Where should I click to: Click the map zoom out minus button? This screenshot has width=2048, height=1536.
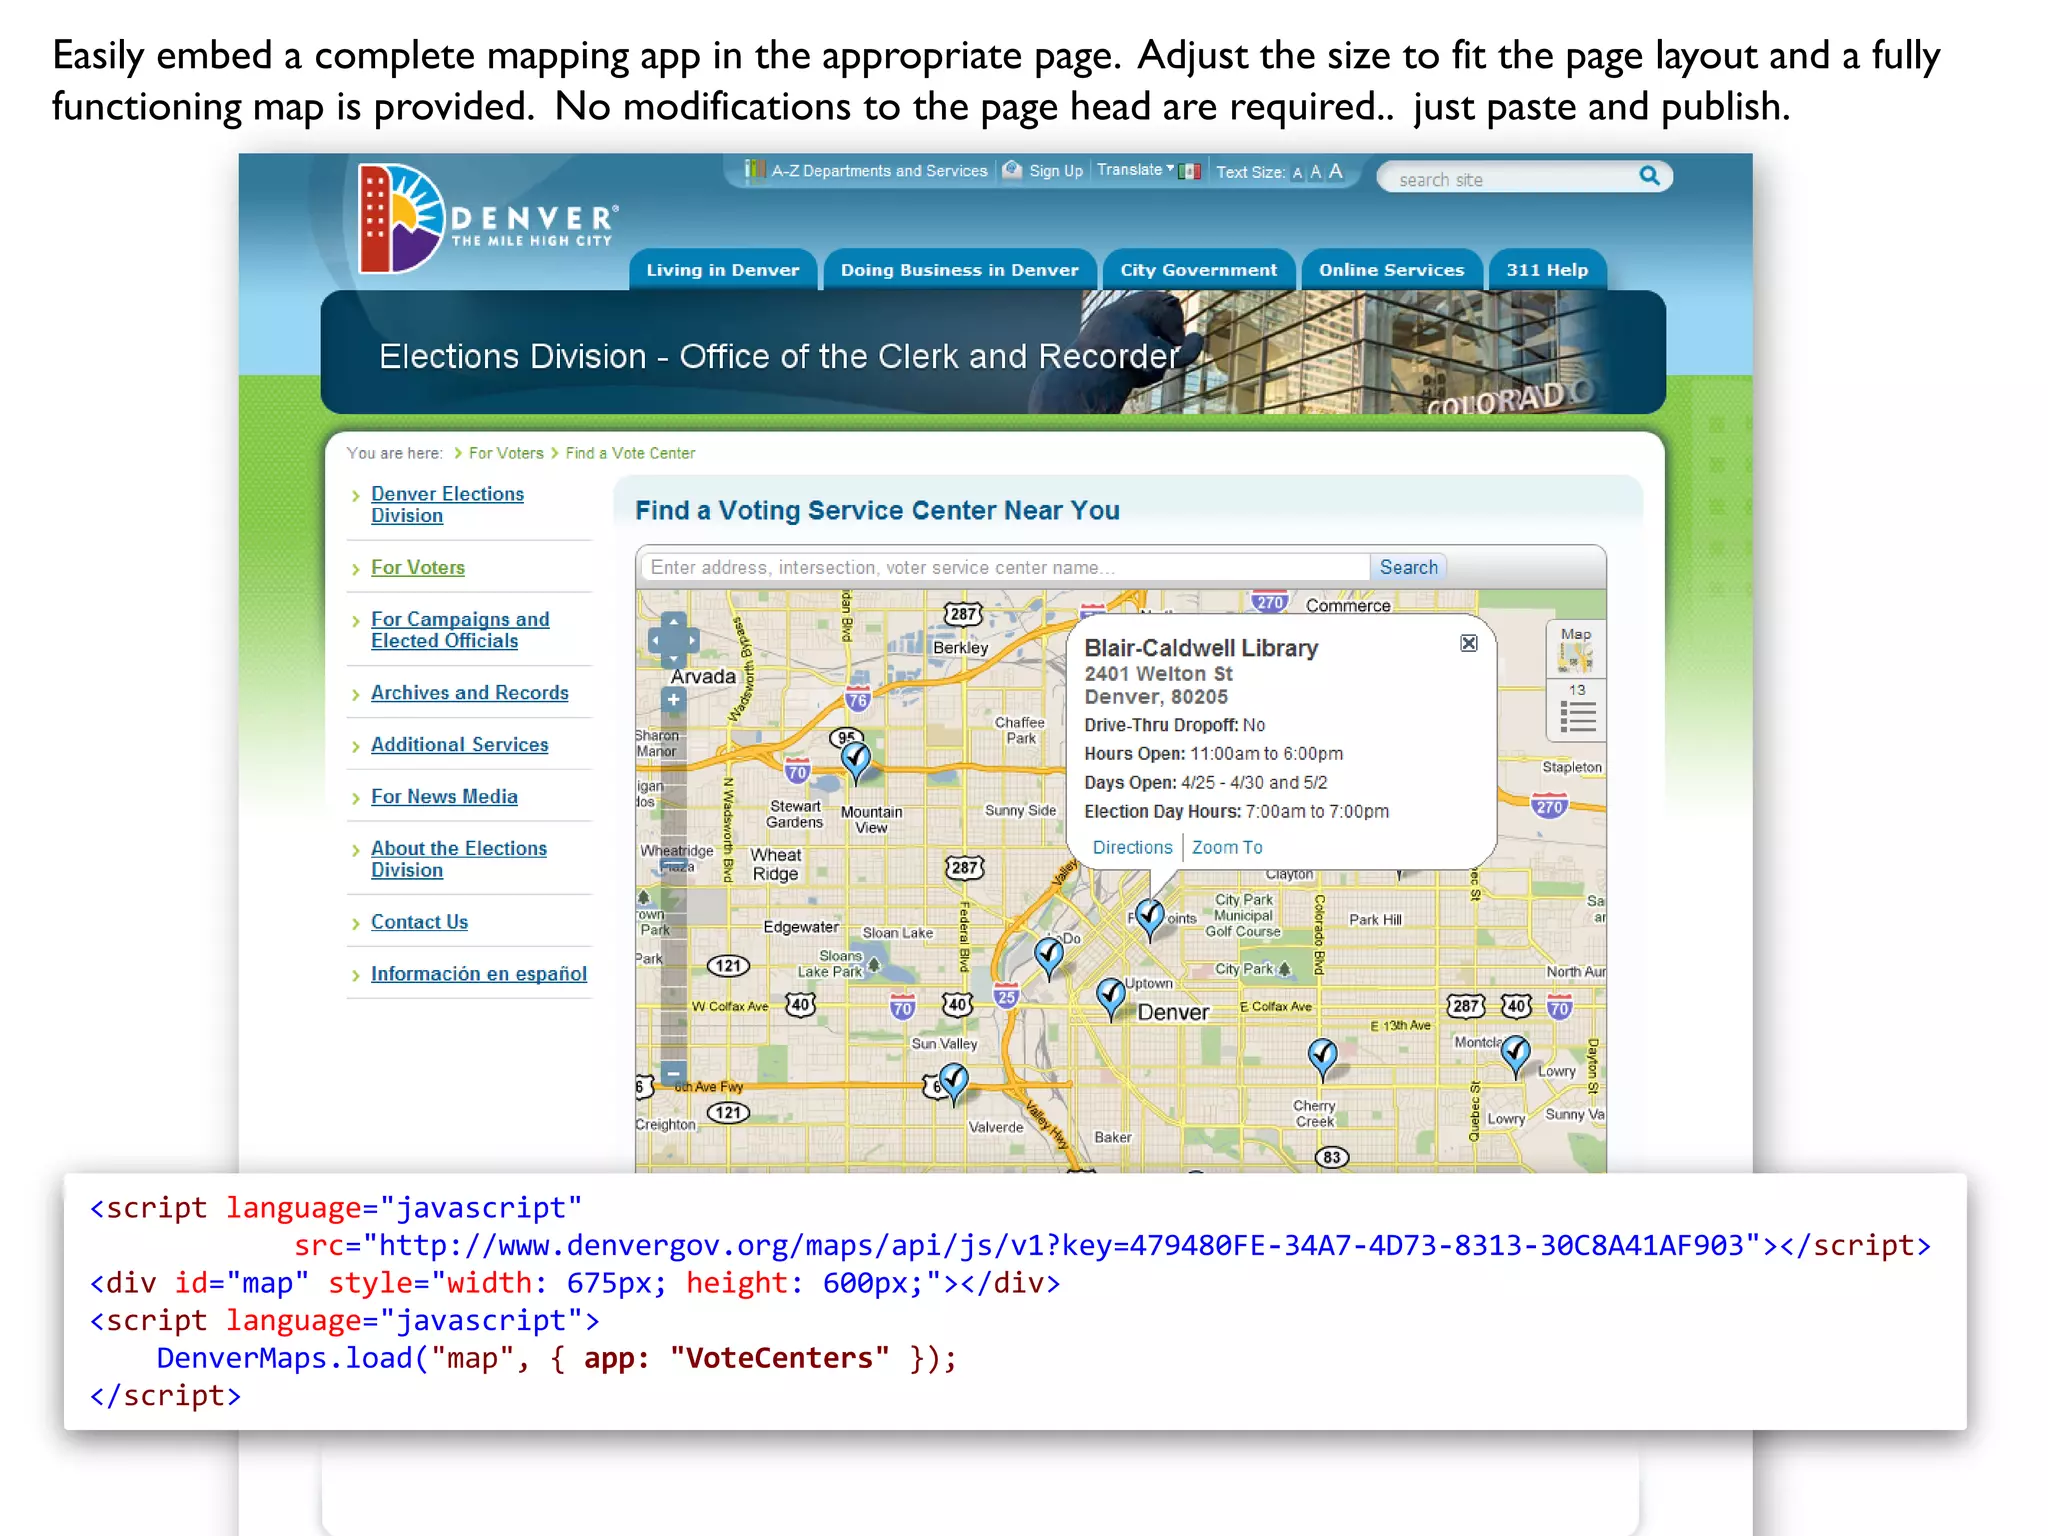(x=674, y=1074)
